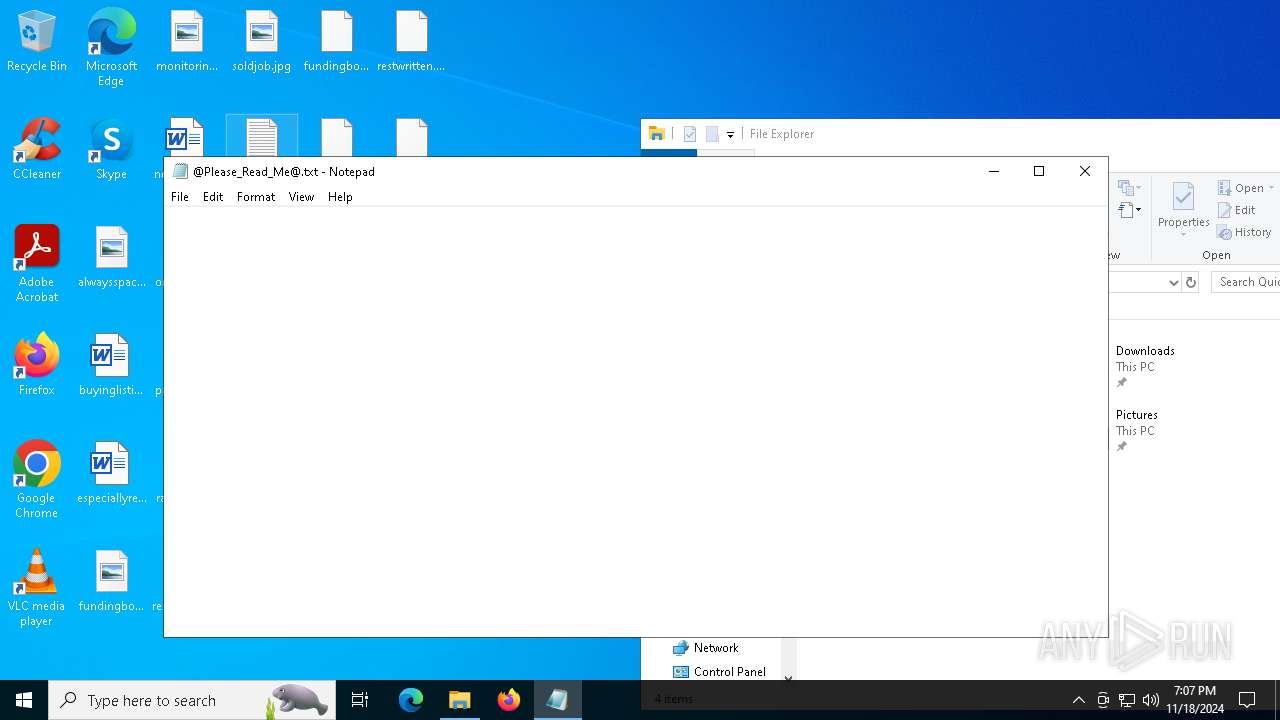Screen dimensions: 1280x720
Task: Launch the Adobe Acrobat shortcut
Action: (37, 264)
